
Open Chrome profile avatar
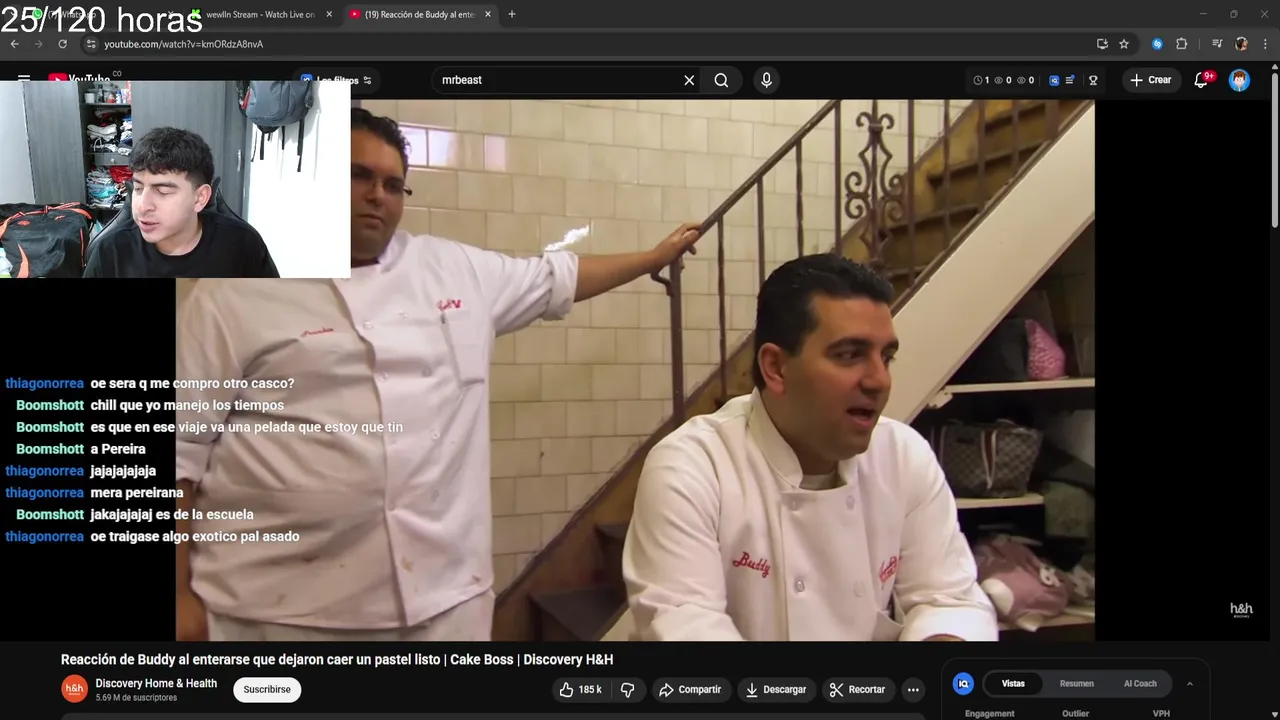click(1241, 44)
